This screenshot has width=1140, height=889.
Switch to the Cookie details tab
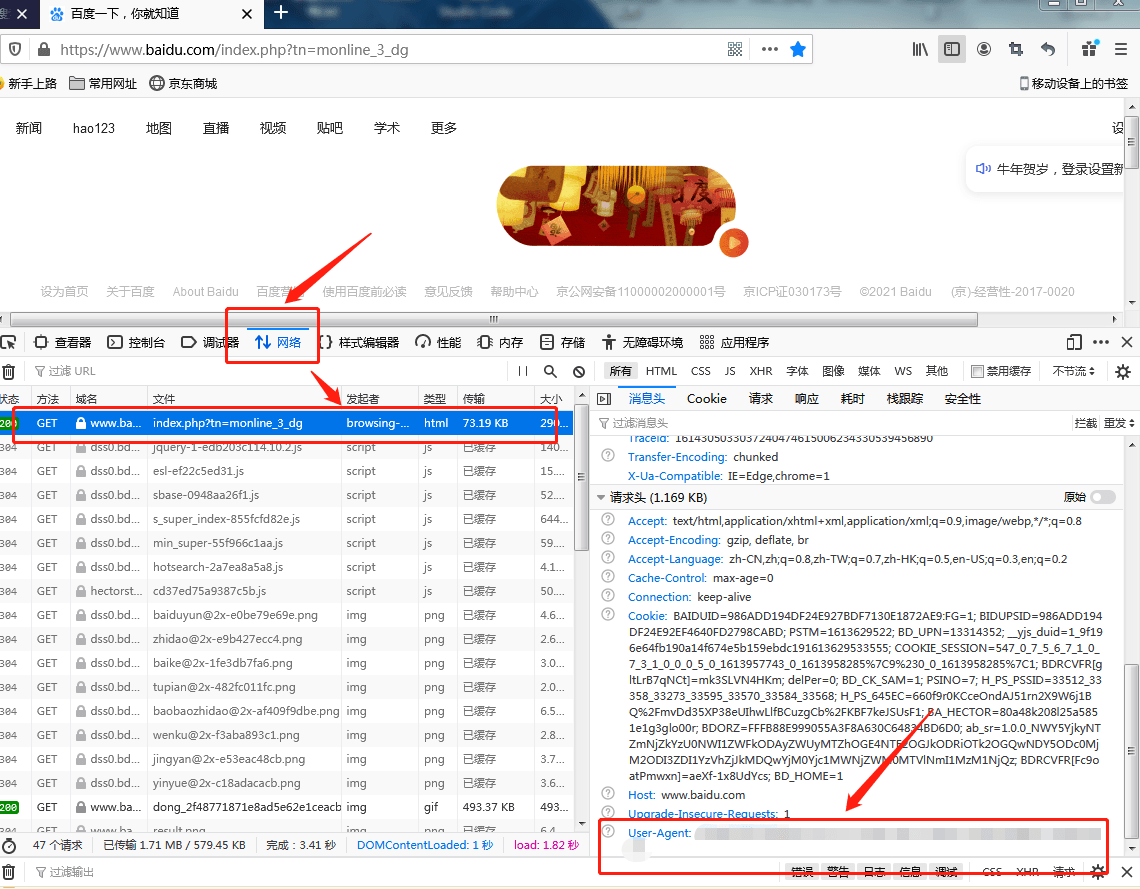pos(707,398)
